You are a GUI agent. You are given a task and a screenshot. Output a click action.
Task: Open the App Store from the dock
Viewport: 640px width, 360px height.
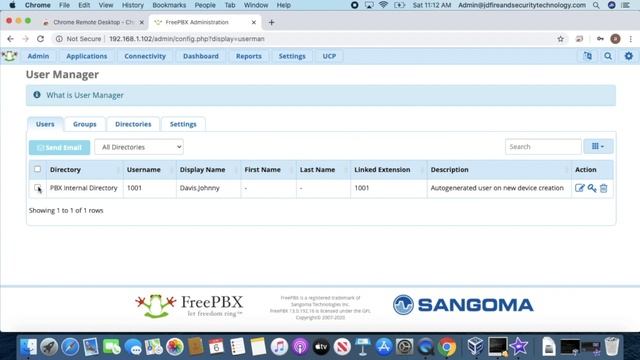(x=383, y=347)
